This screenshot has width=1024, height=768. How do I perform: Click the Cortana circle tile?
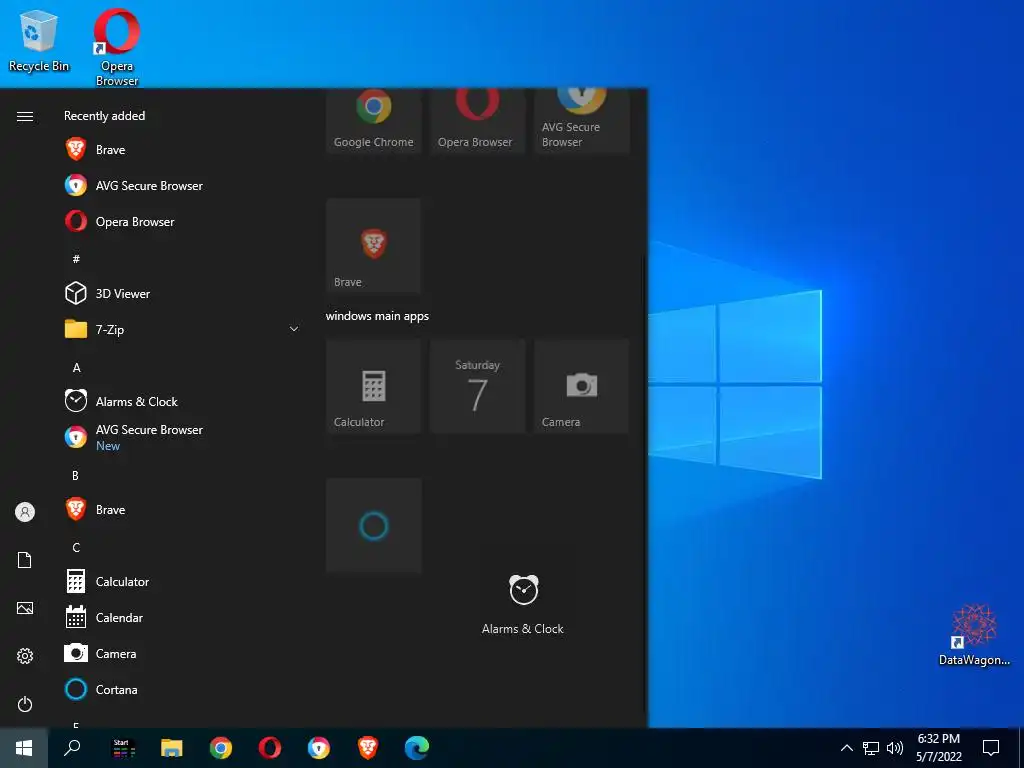coord(374,526)
